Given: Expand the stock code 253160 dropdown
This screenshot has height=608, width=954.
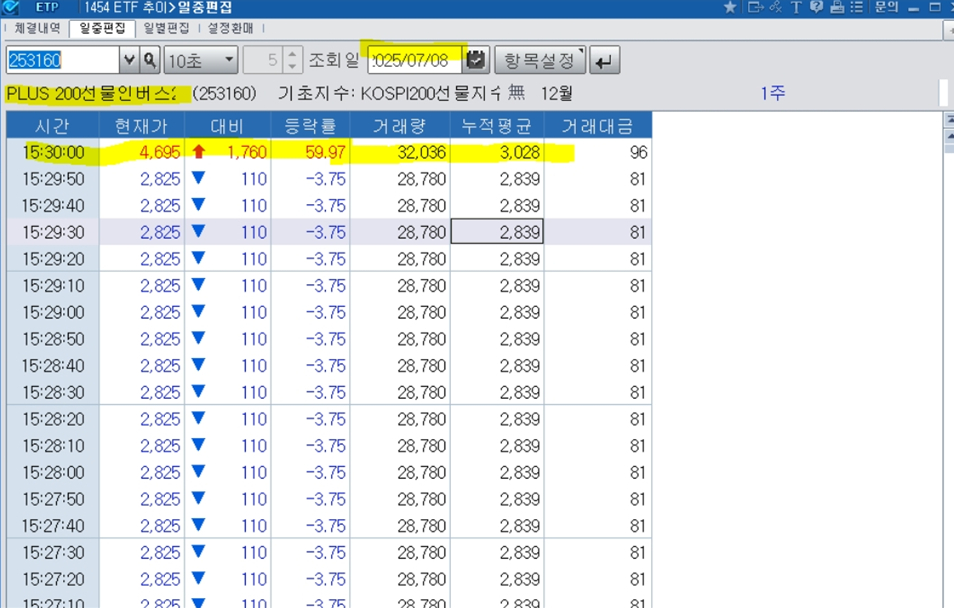Looking at the screenshot, I should point(129,61).
